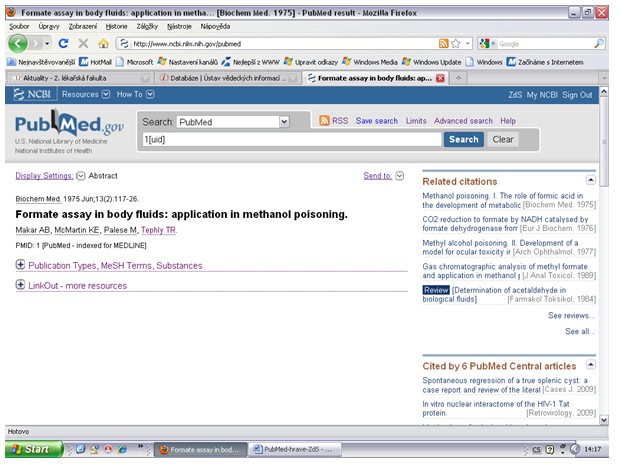Viewport: 622px width, 465px height.
Task: Open the Historie menu
Action: (x=117, y=27)
